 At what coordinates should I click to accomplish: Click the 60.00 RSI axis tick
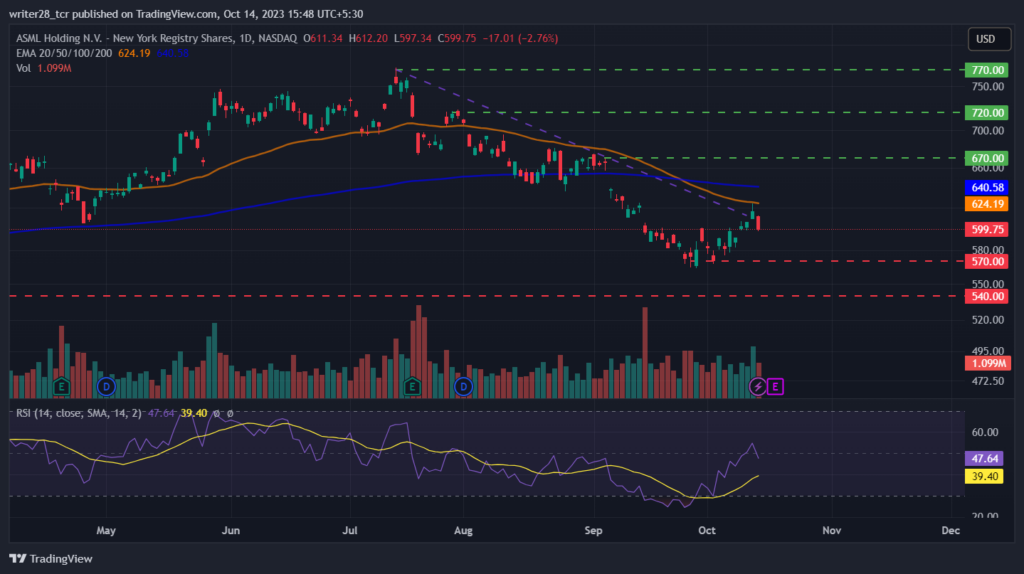[x=985, y=432]
